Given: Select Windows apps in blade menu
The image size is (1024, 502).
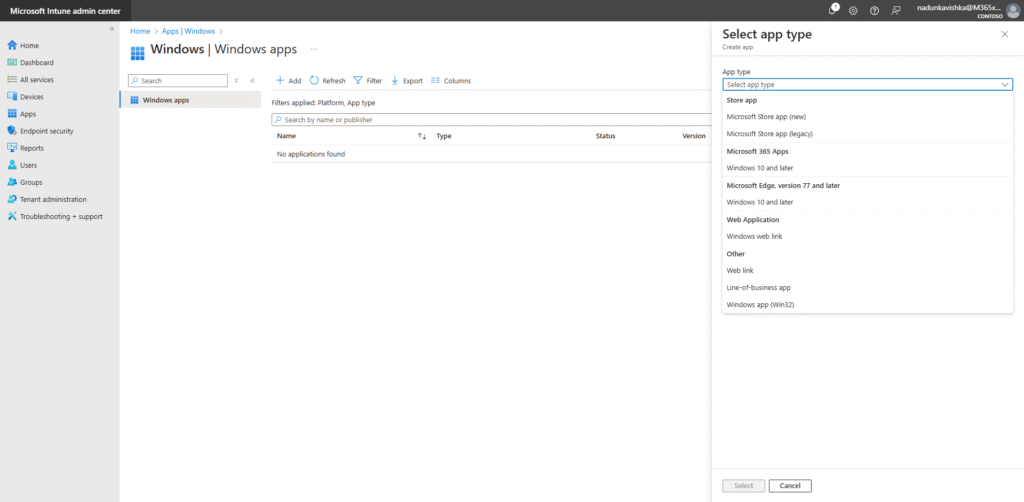Looking at the screenshot, I should pos(190,100).
